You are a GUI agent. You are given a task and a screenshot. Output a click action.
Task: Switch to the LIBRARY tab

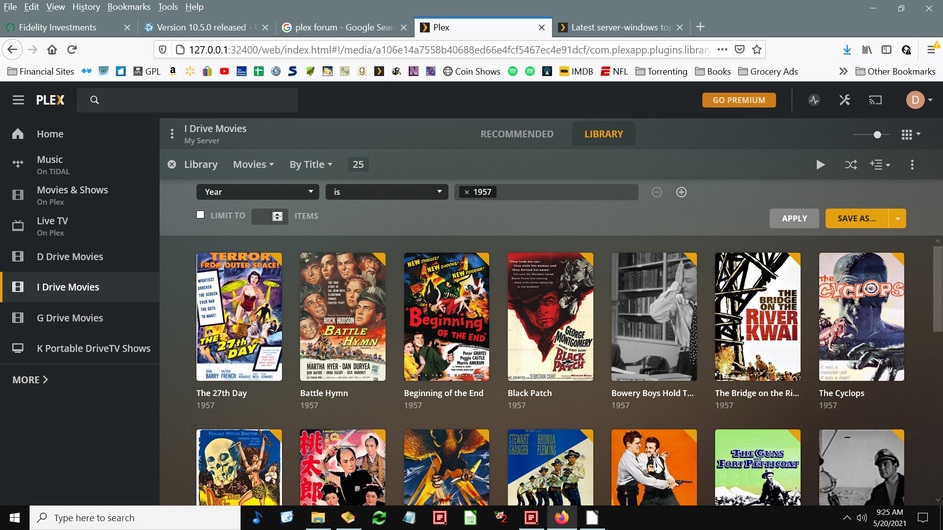[x=603, y=134]
